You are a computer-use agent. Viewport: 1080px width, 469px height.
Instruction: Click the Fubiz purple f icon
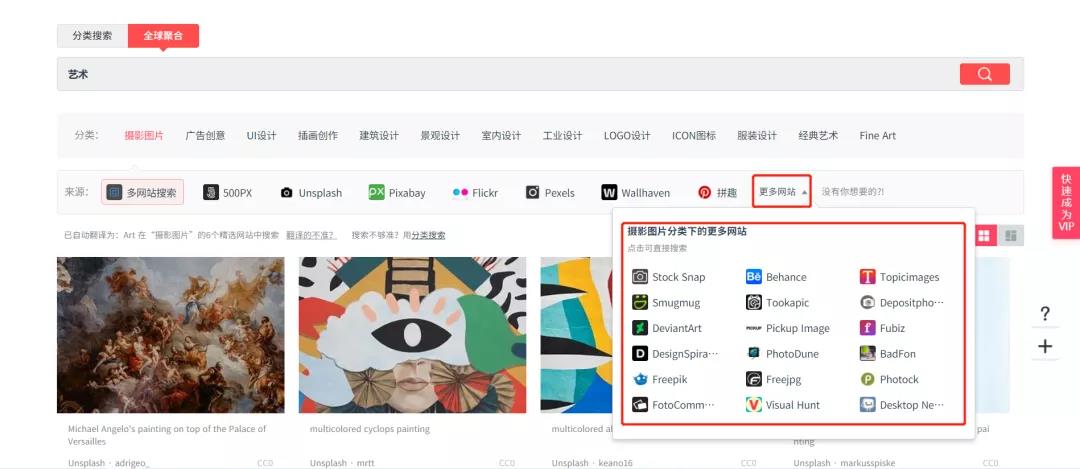coord(868,328)
